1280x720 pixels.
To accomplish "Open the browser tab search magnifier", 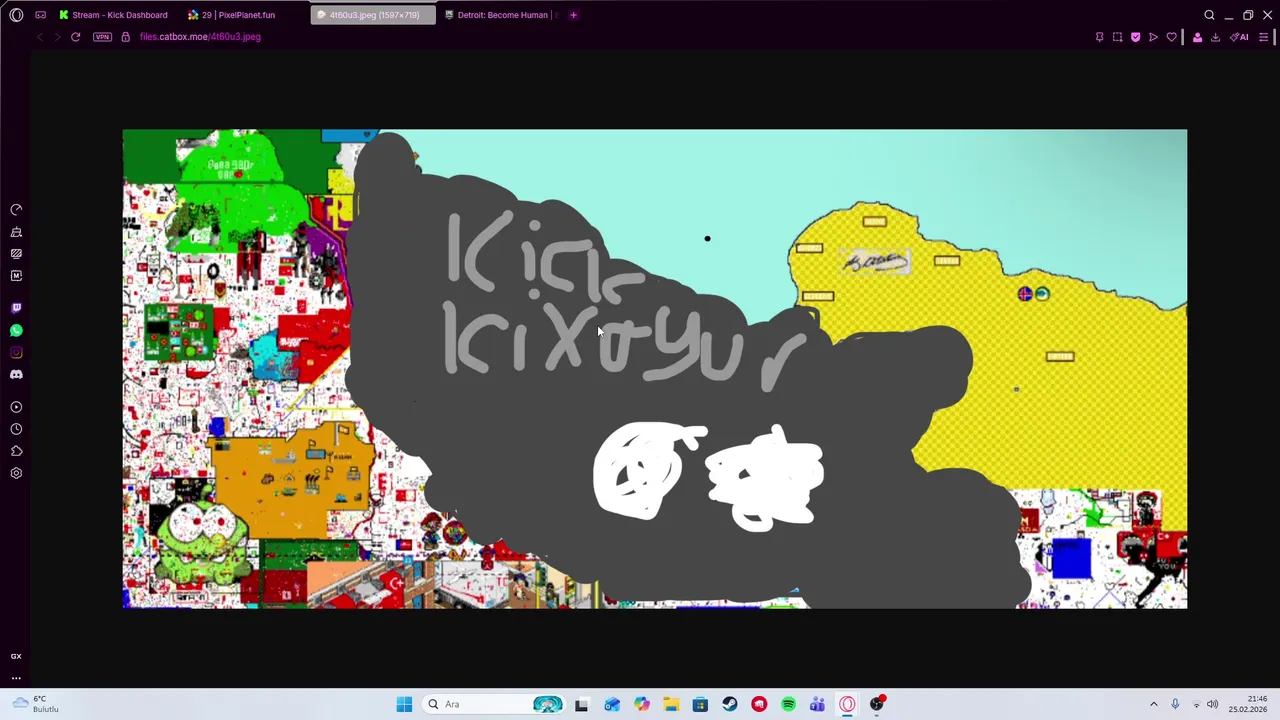I will point(1209,15).
